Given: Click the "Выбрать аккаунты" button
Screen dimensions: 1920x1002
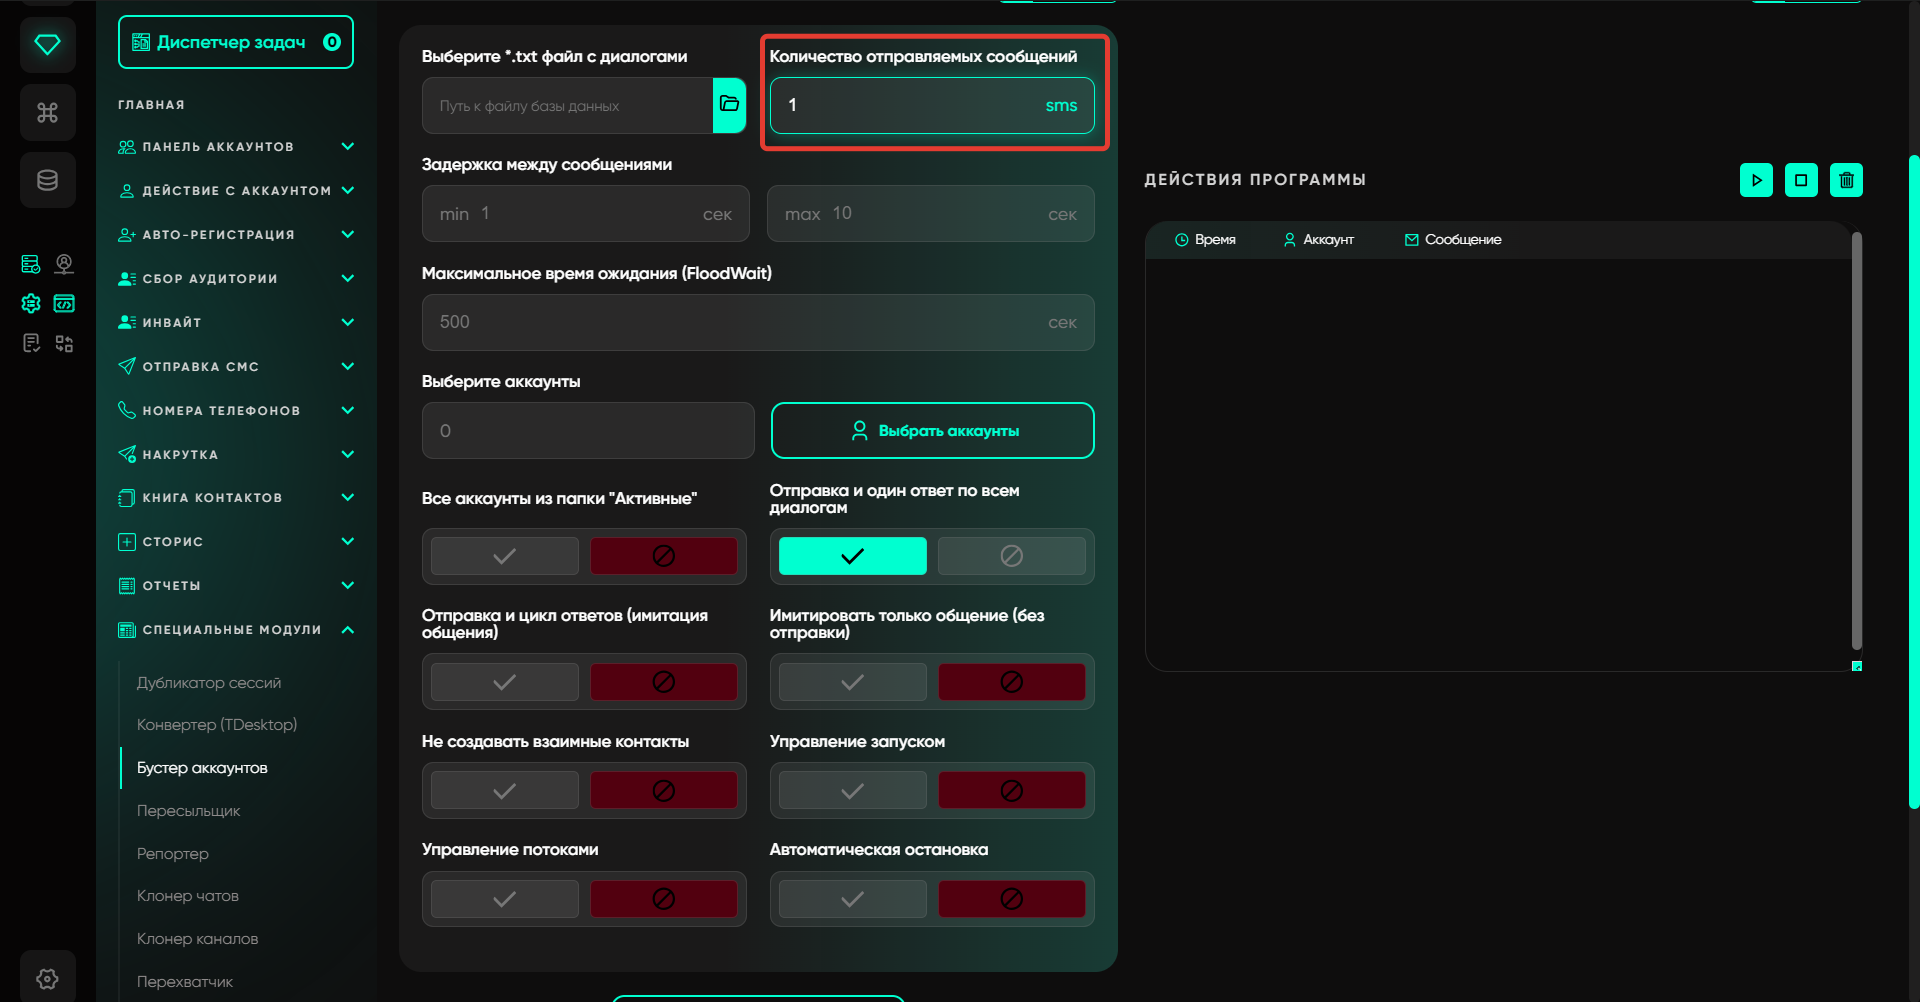Looking at the screenshot, I should tap(932, 431).
